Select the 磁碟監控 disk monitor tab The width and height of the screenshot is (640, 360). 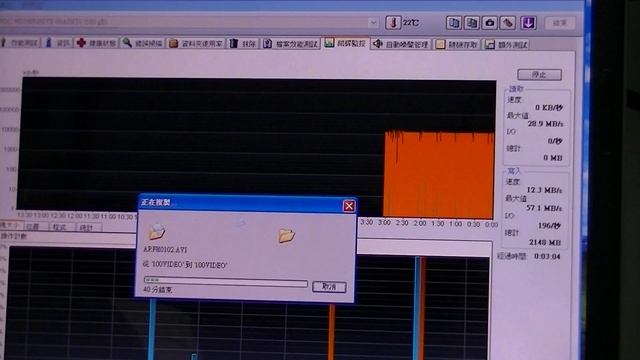[346, 43]
